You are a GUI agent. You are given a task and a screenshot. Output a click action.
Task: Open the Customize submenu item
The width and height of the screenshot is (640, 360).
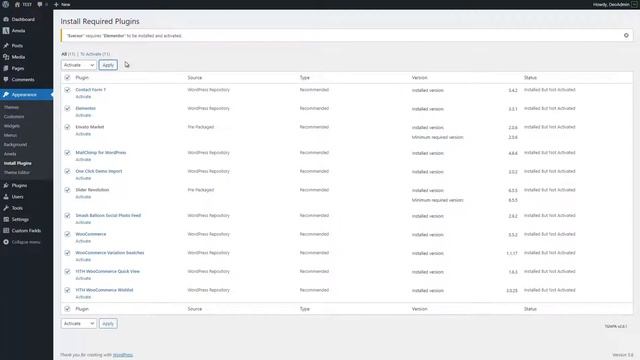tap(14, 117)
